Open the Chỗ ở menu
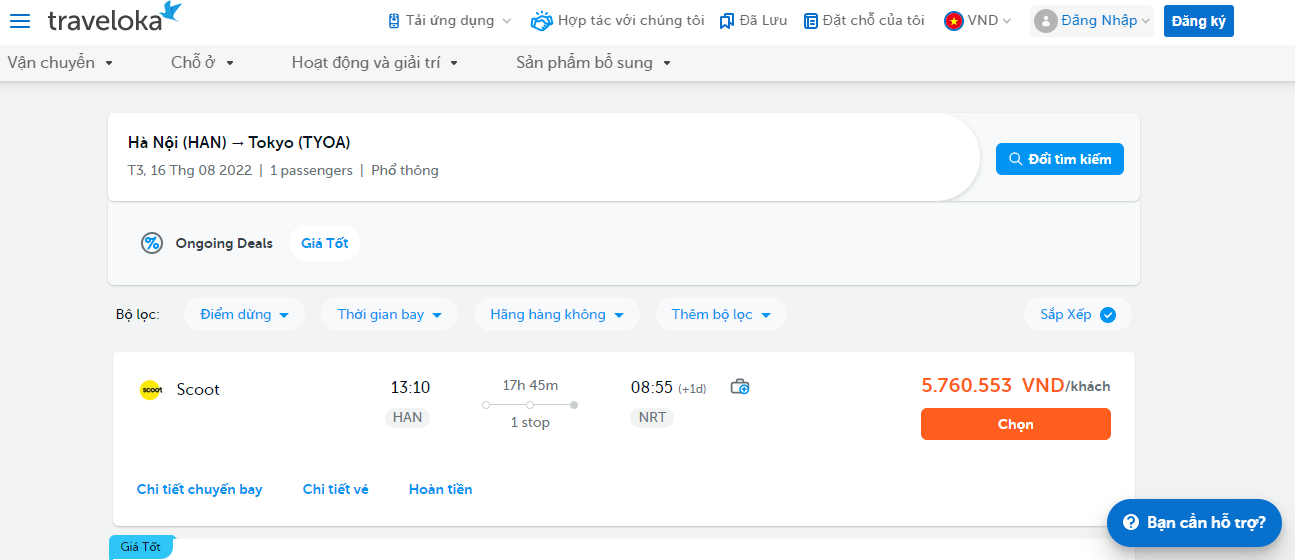This screenshot has width=1295, height=560. click(x=202, y=63)
